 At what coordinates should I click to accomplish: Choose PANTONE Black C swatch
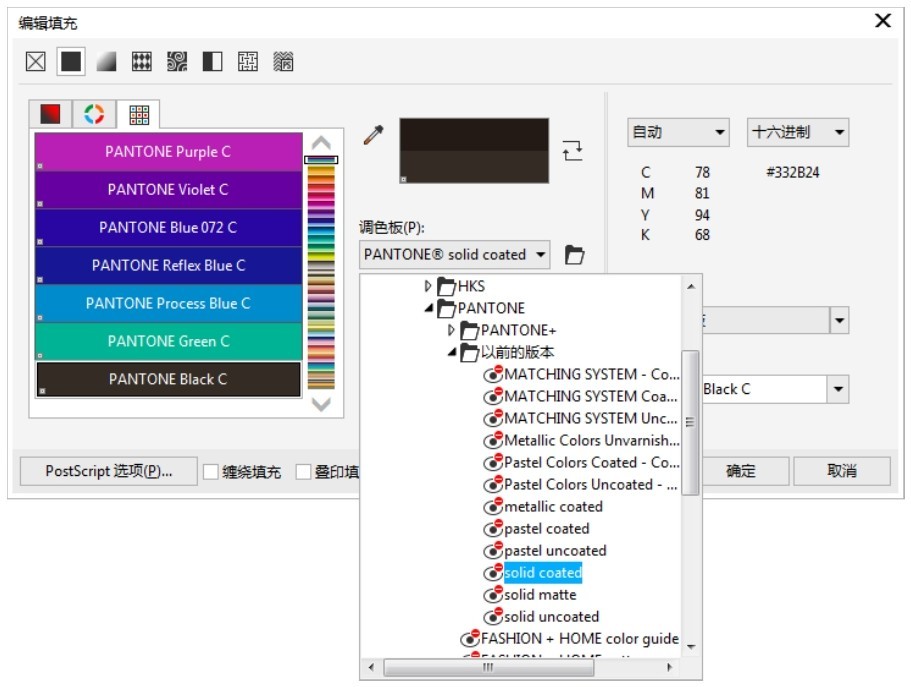click(x=168, y=379)
